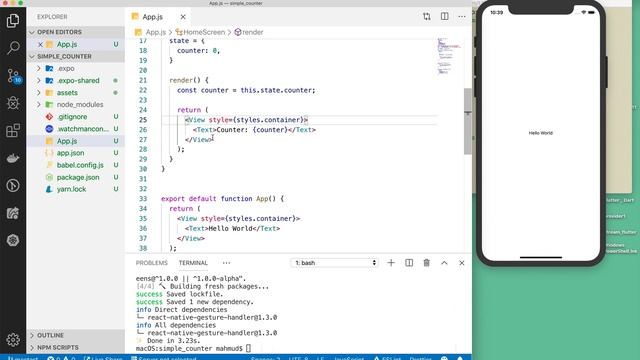Screen dimensions: 640x360
Task: Close App.js in Open Editors list
Action: tap(40, 44)
